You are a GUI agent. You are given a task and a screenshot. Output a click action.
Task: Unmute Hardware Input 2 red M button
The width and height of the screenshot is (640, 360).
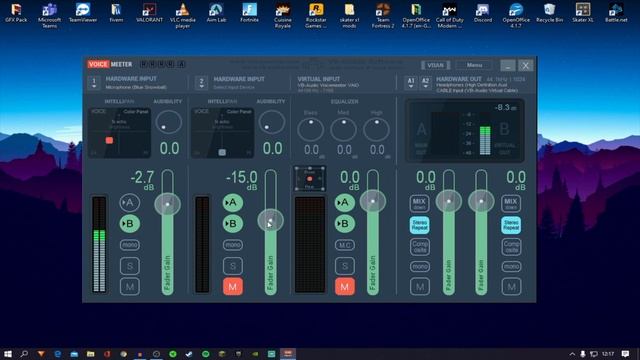pyautogui.click(x=233, y=287)
